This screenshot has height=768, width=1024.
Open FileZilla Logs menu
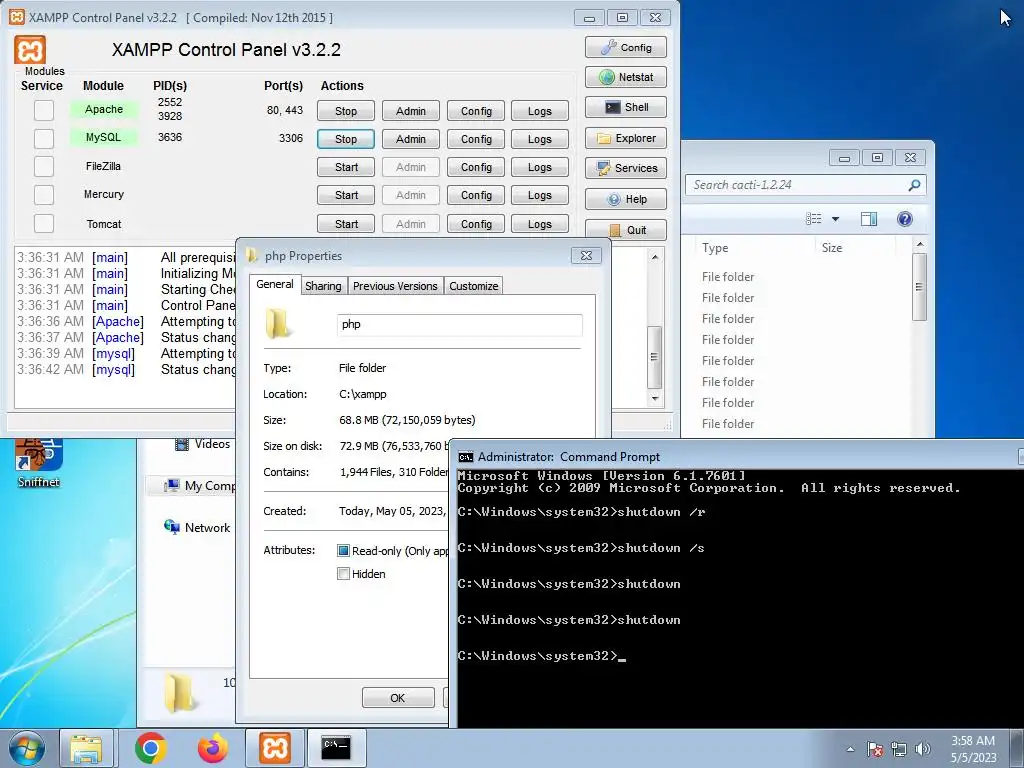pyautogui.click(x=539, y=167)
